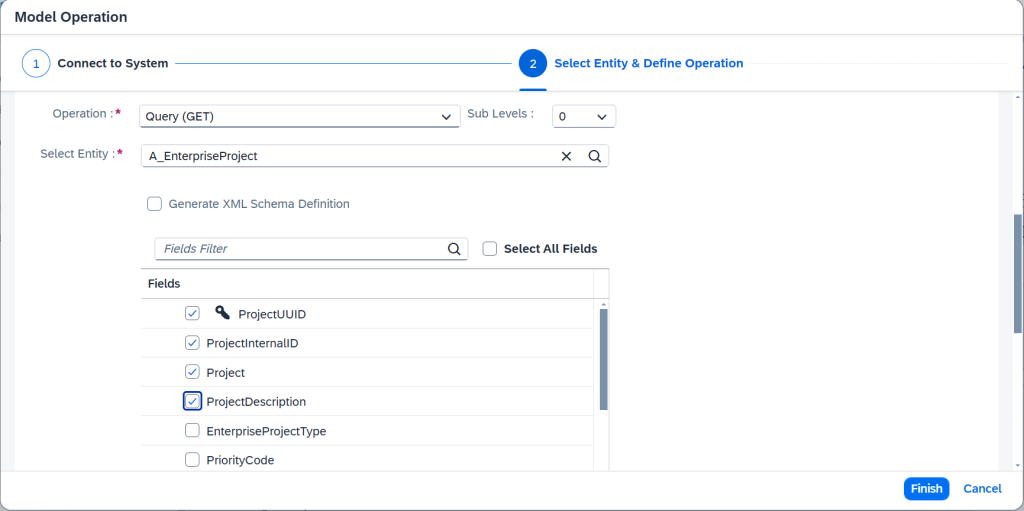The width and height of the screenshot is (1024, 511).
Task: Go to Connect to System step
Action: click(x=112, y=63)
